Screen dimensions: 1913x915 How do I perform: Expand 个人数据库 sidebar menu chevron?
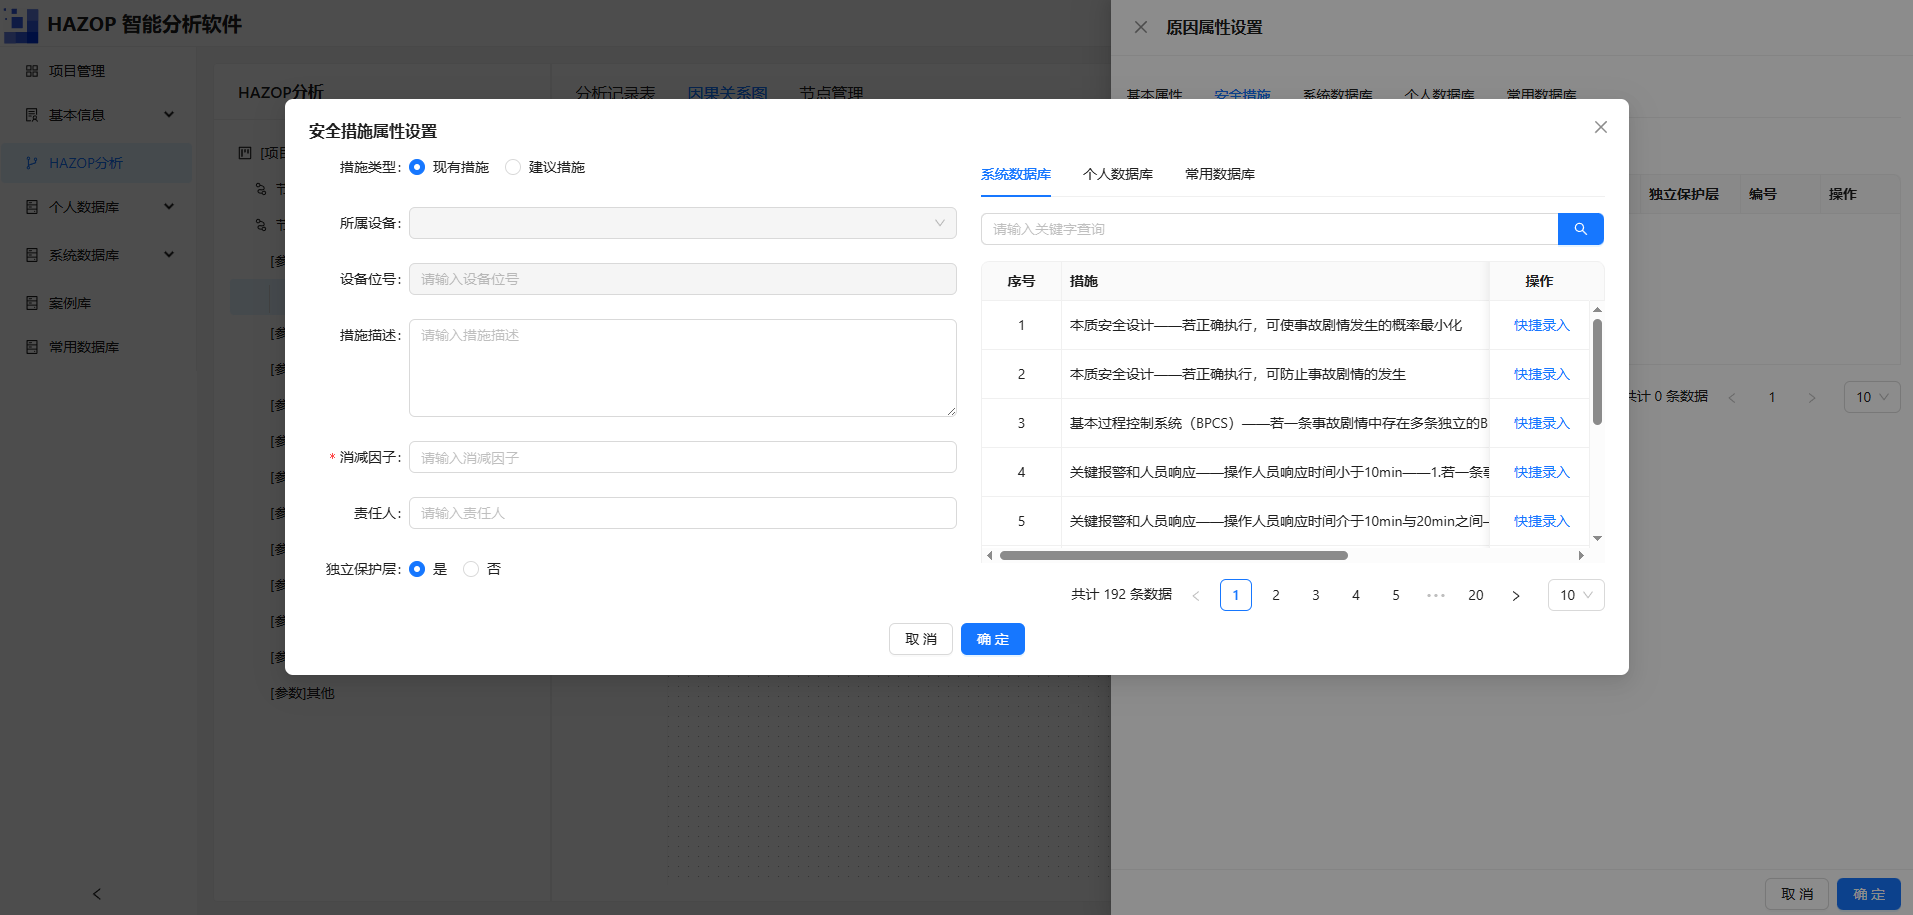pyautogui.click(x=169, y=206)
